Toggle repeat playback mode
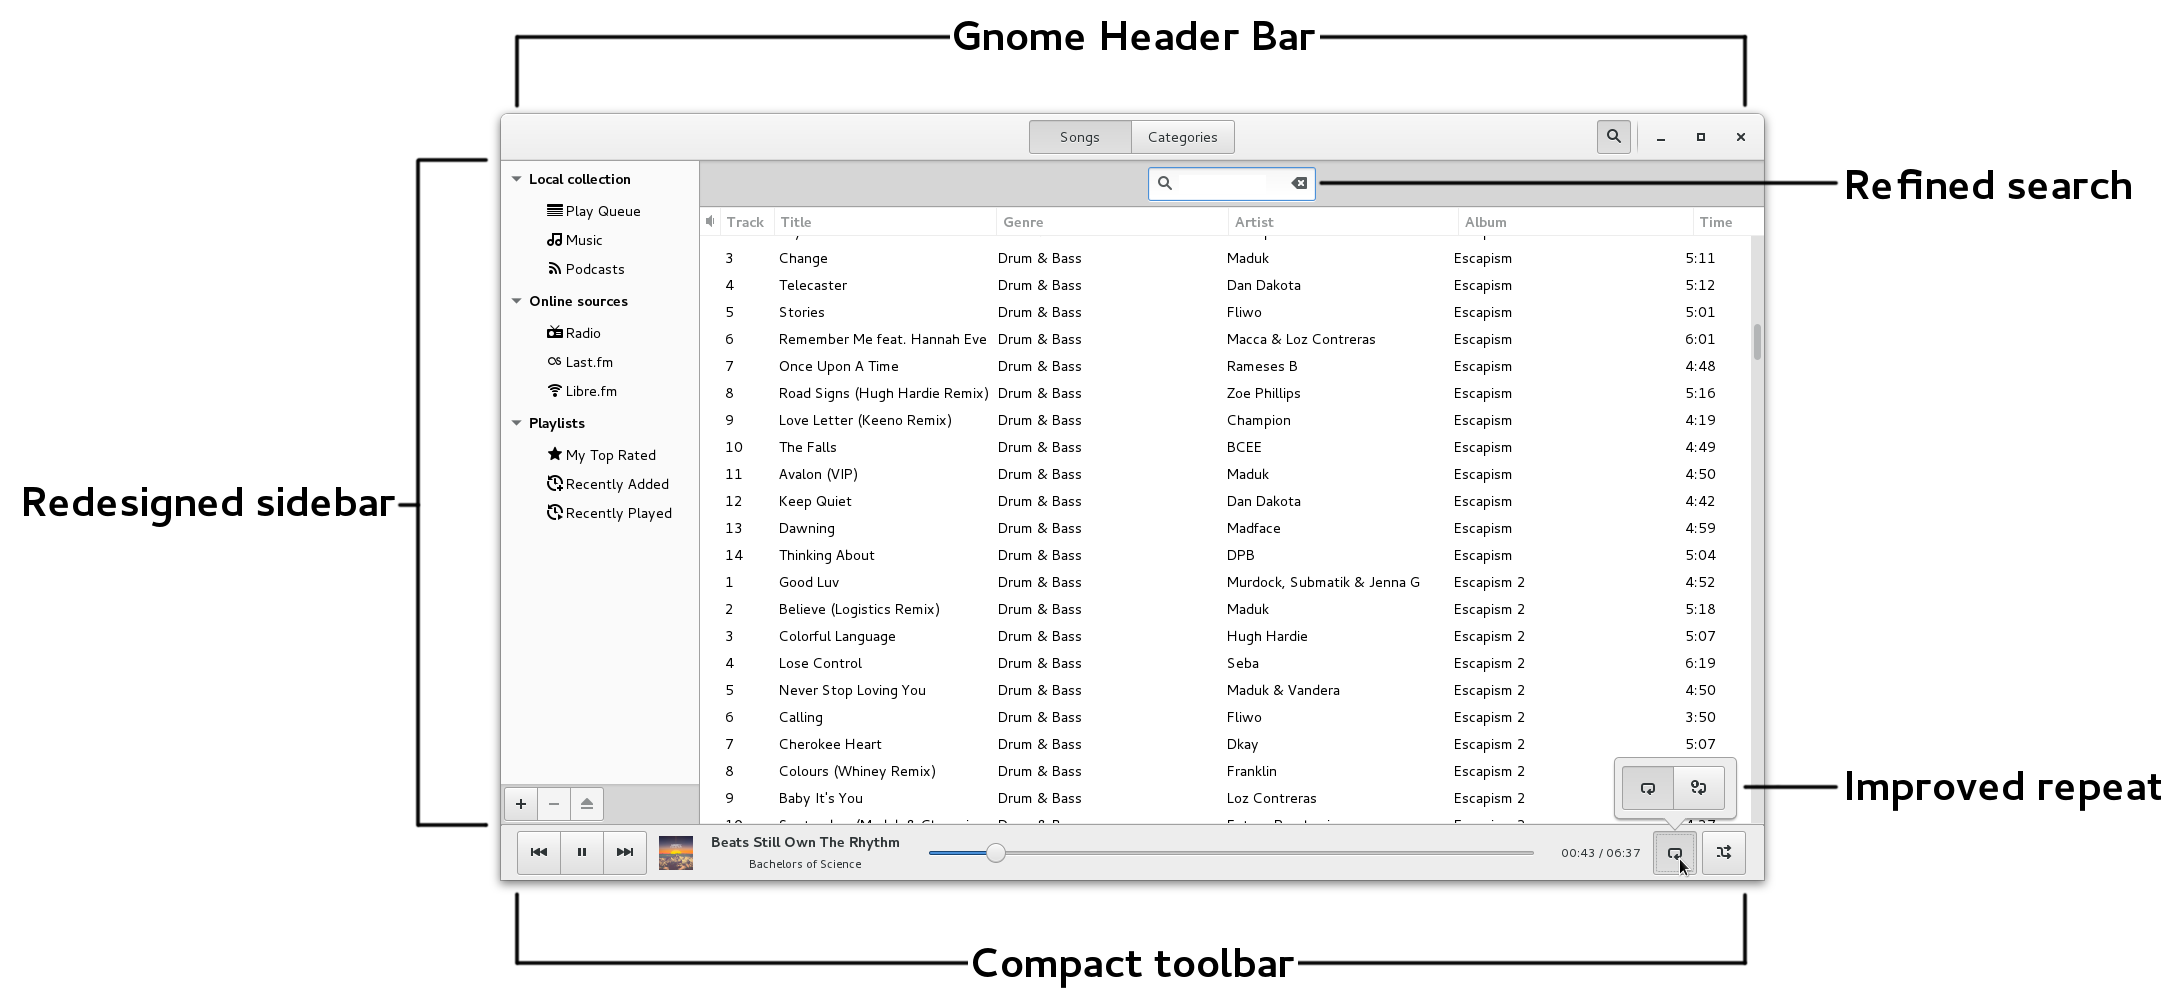 point(1676,853)
